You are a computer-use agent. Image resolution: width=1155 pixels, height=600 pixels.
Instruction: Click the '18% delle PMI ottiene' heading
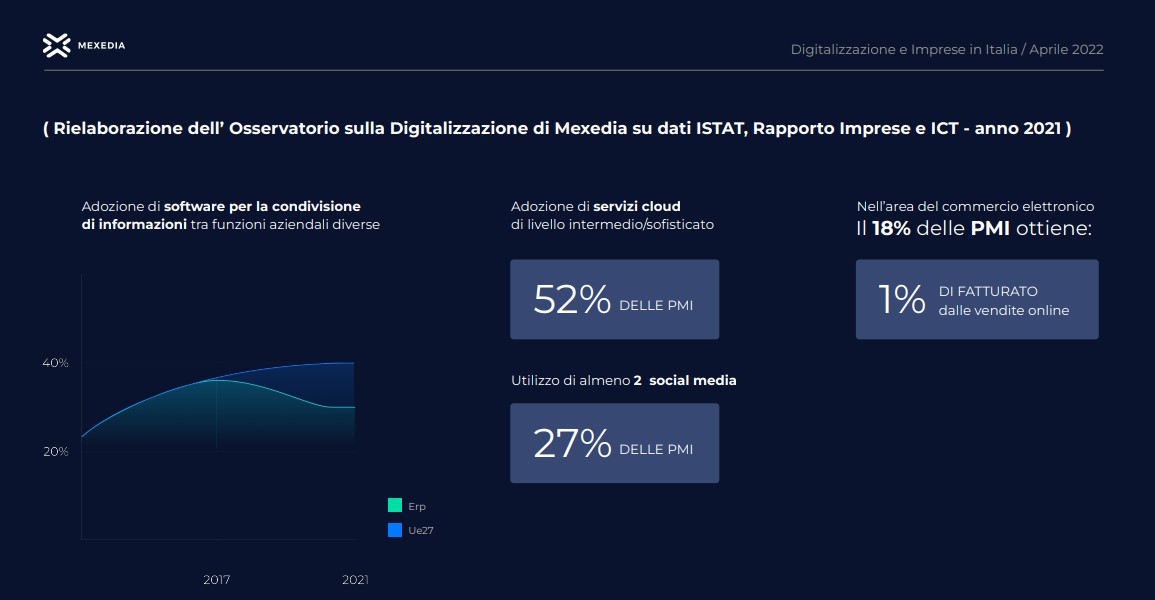click(974, 229)
